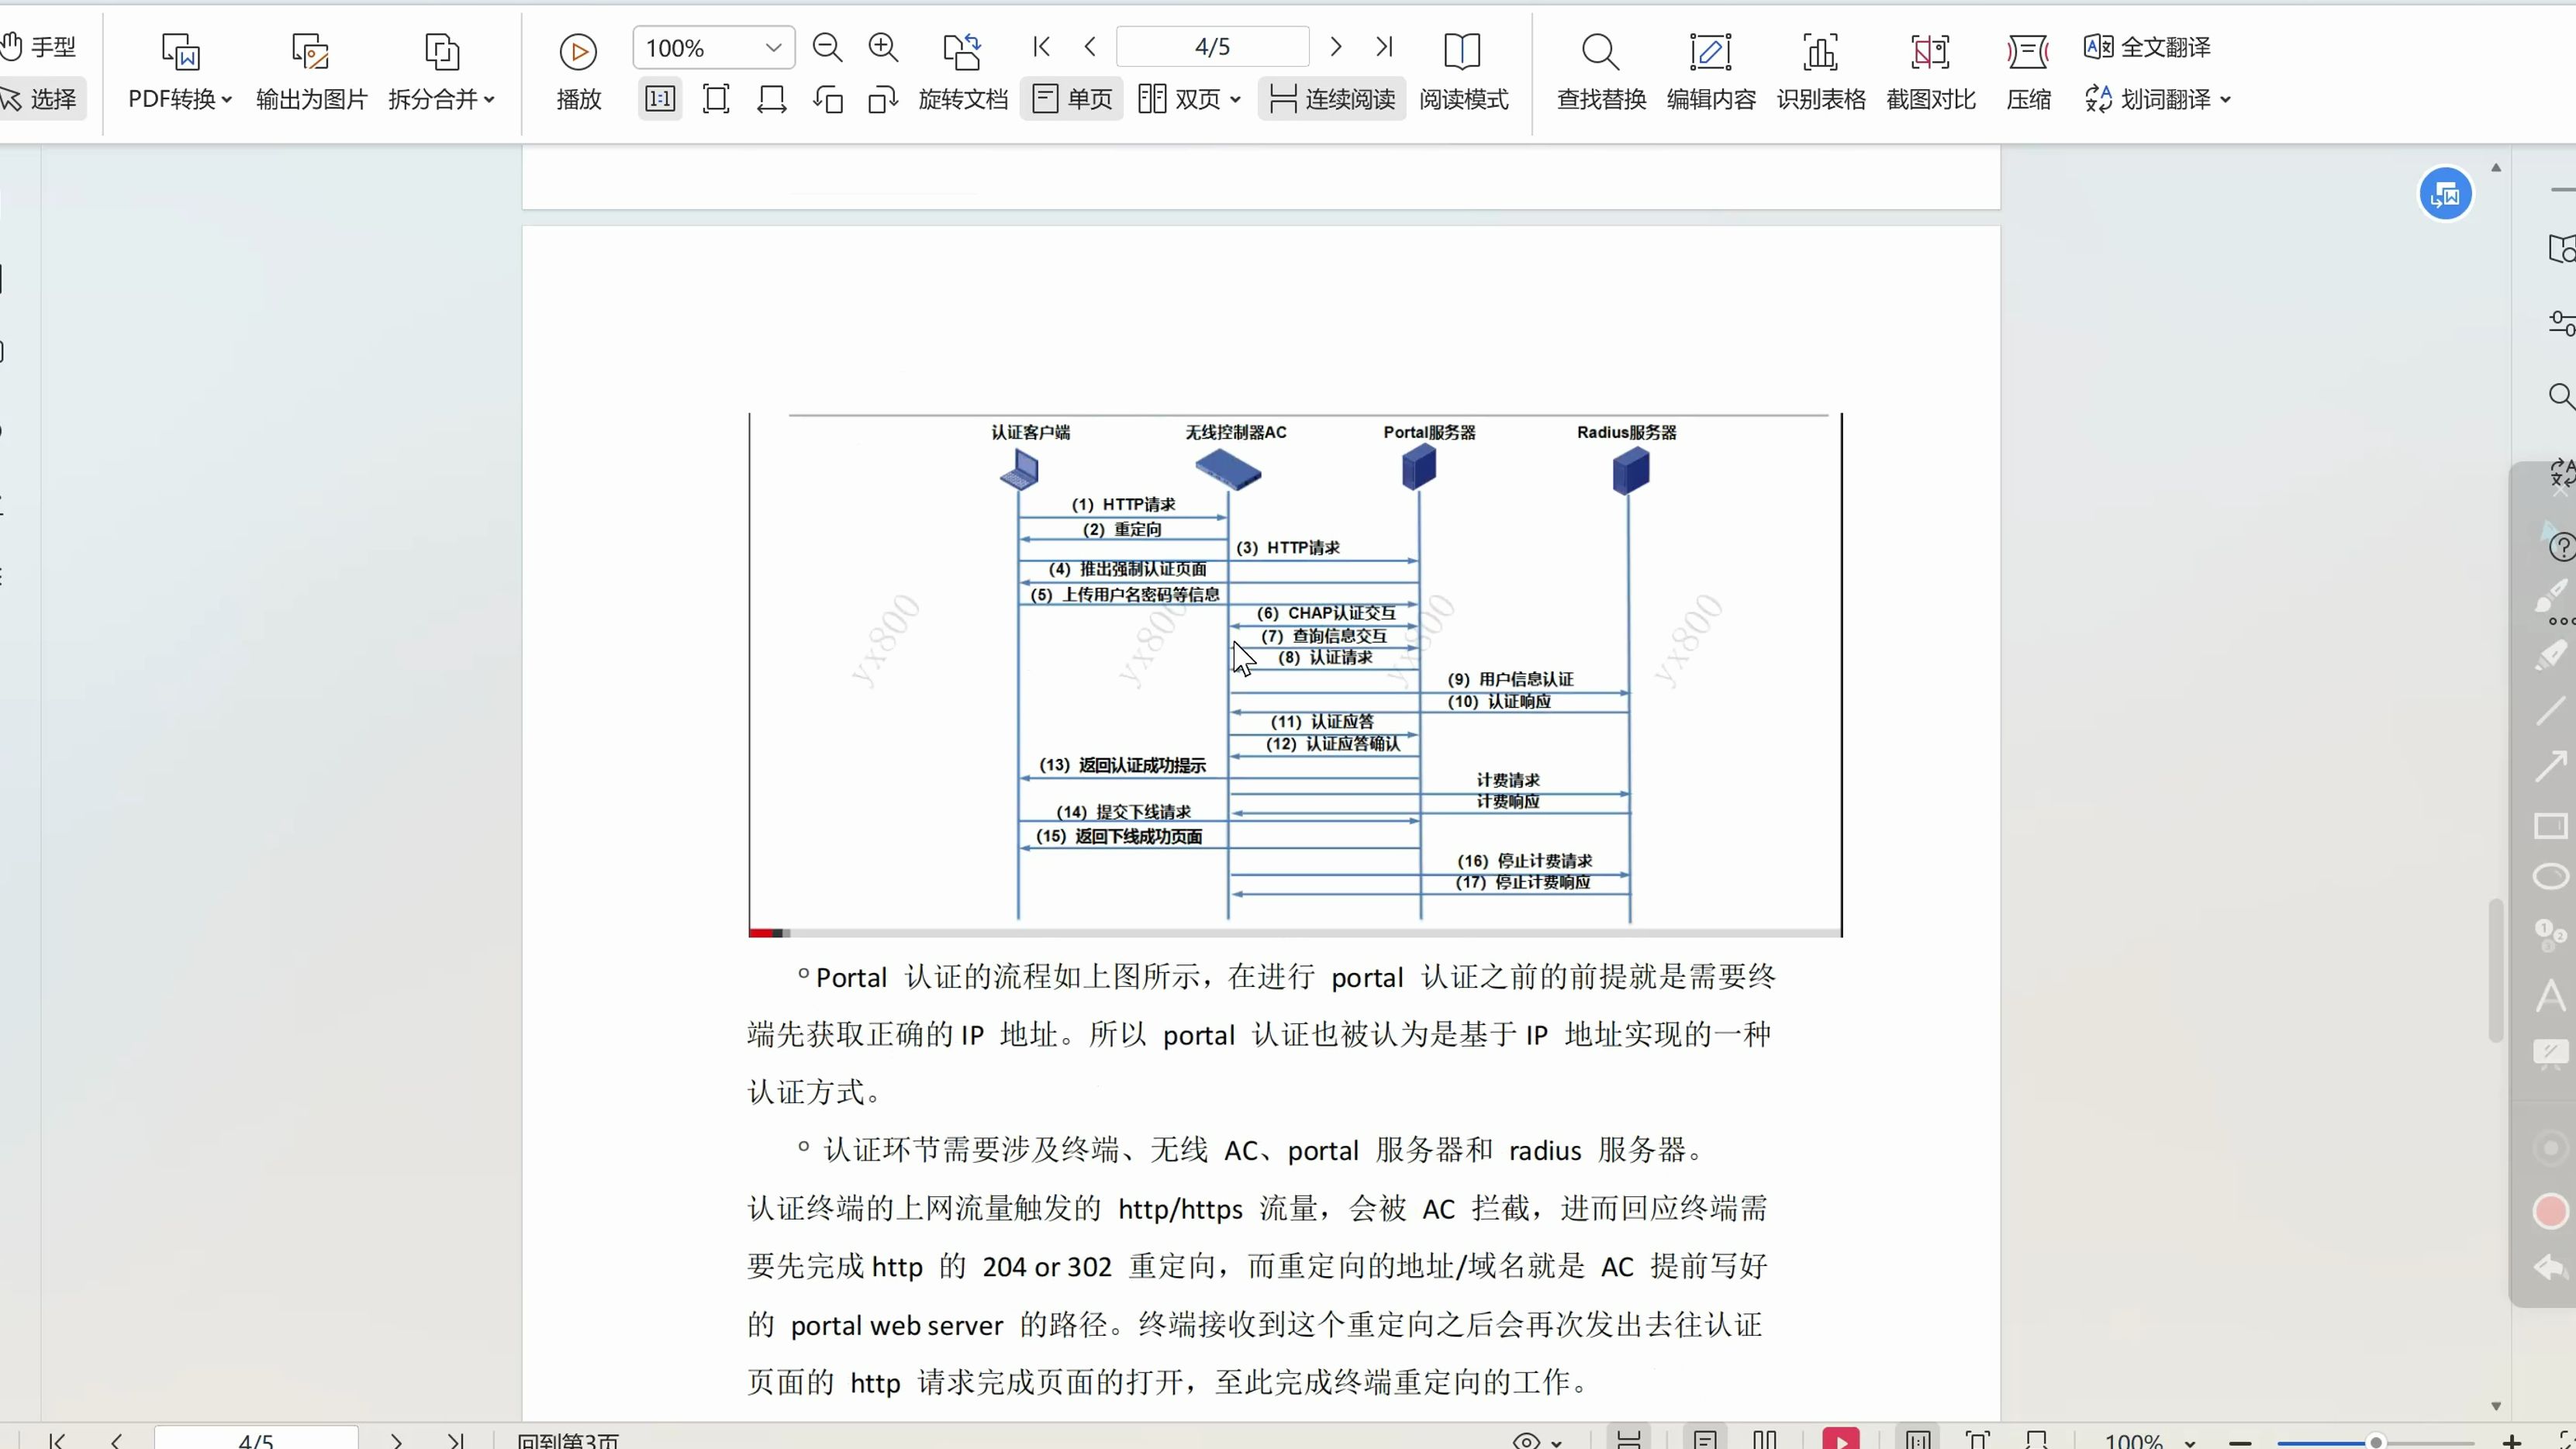Click the undo arrow in annotation bar
The width and height of the screenshot is (2576, 1449).
2552,1268
